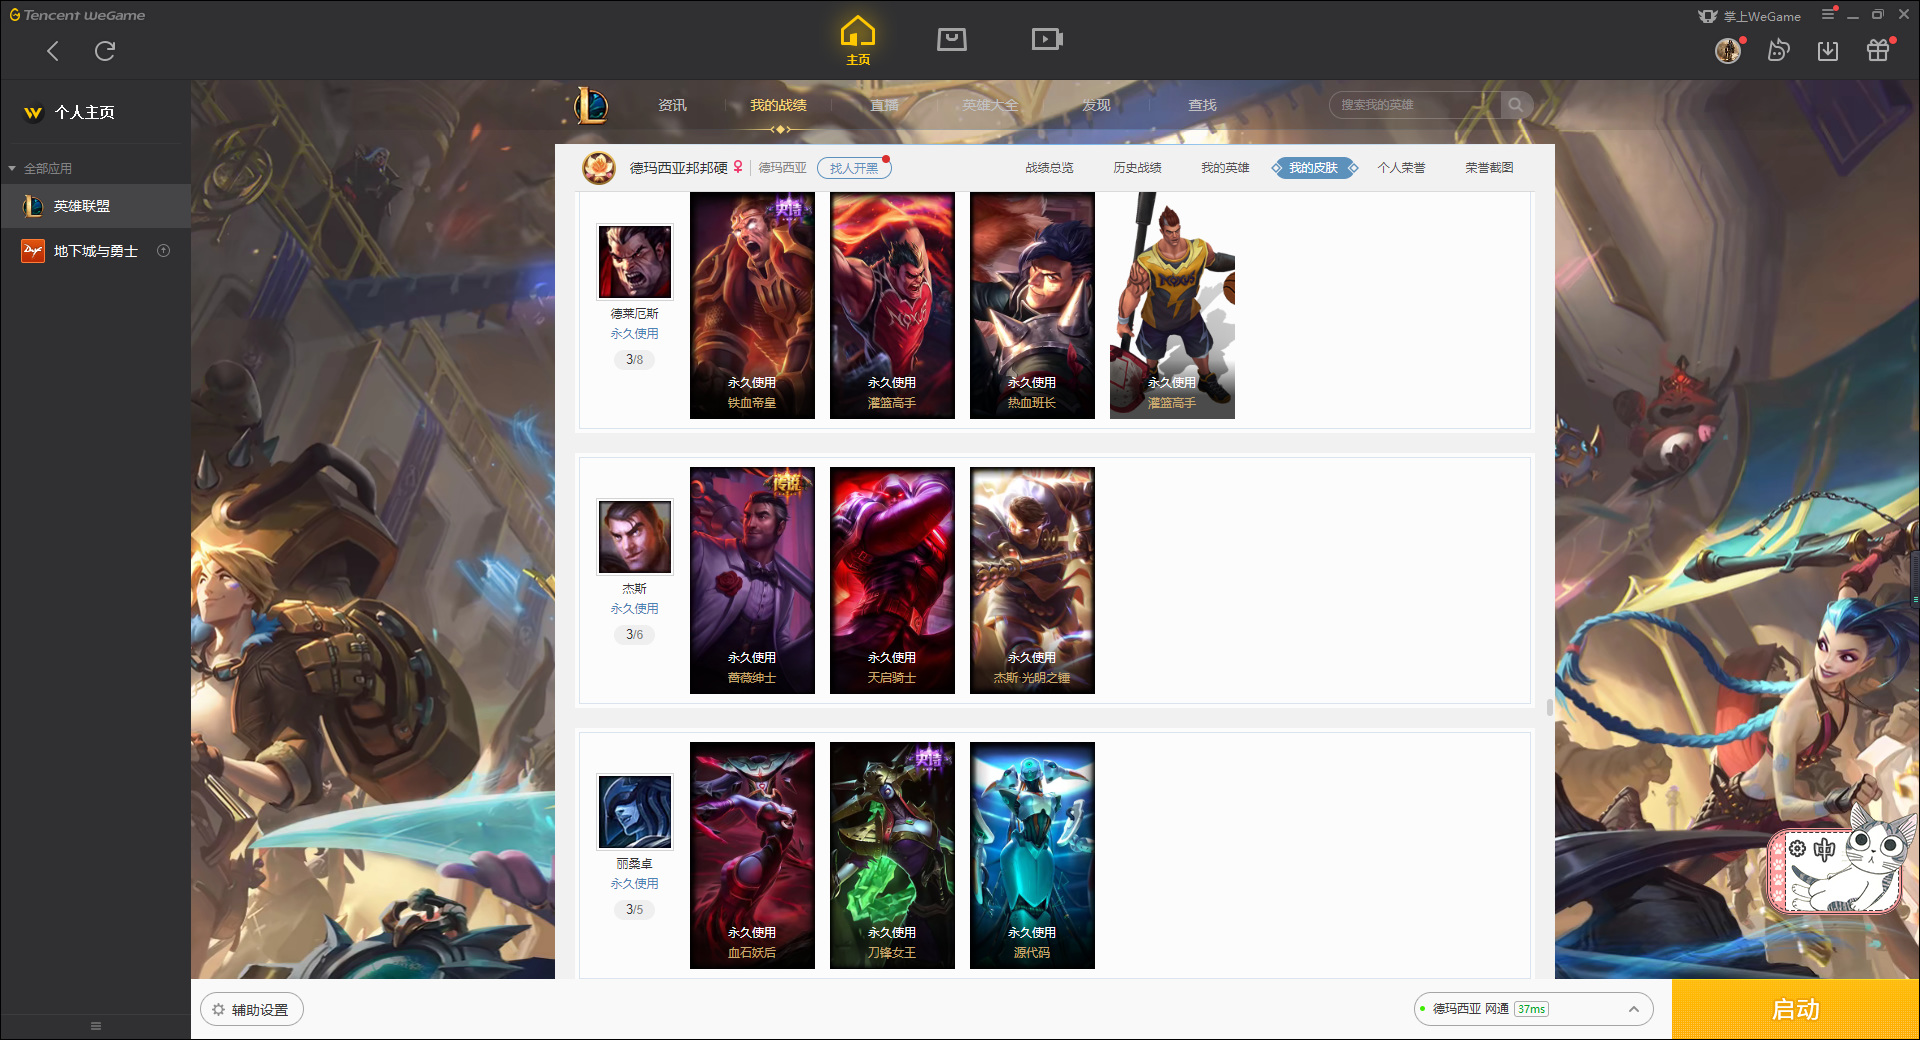Toggle the 中 input mode on cat widget

coord(1825,850)
